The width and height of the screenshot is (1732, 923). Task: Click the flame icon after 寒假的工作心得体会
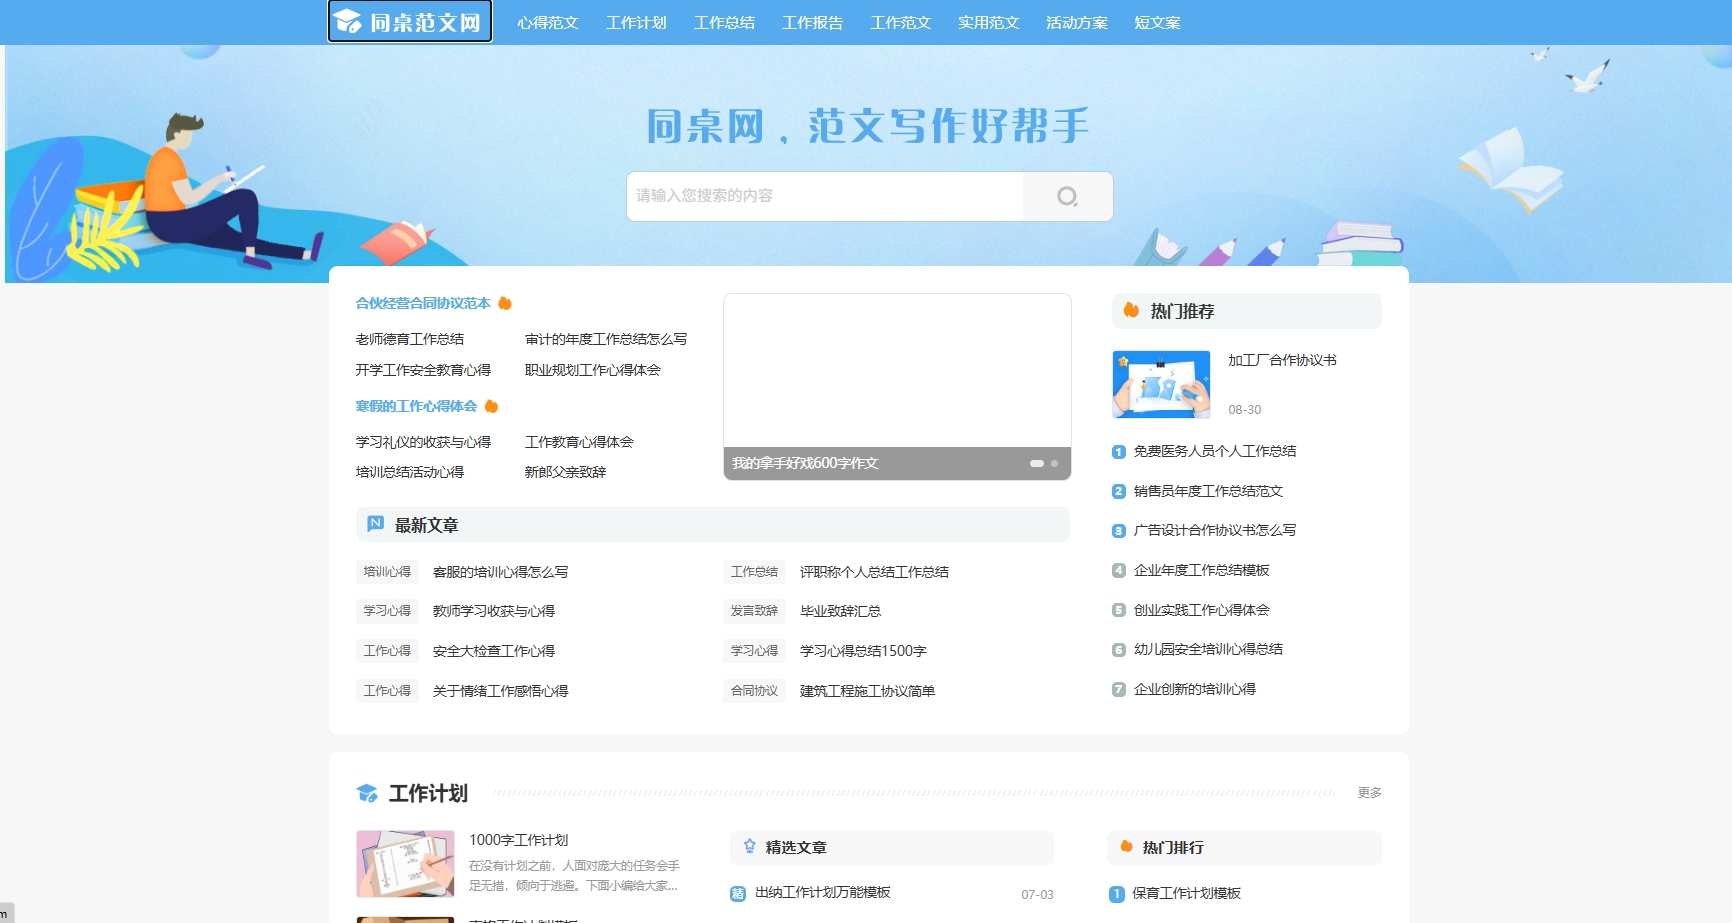[489, 406]
